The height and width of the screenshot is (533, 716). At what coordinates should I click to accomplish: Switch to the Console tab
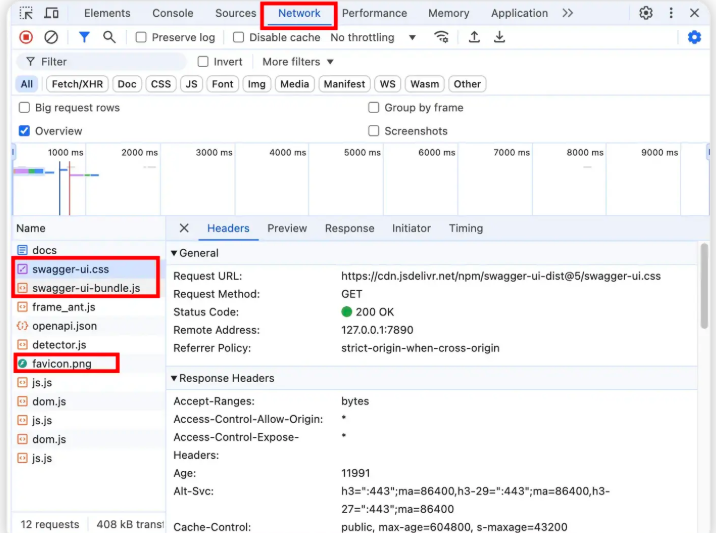click(x=173, y=13)
